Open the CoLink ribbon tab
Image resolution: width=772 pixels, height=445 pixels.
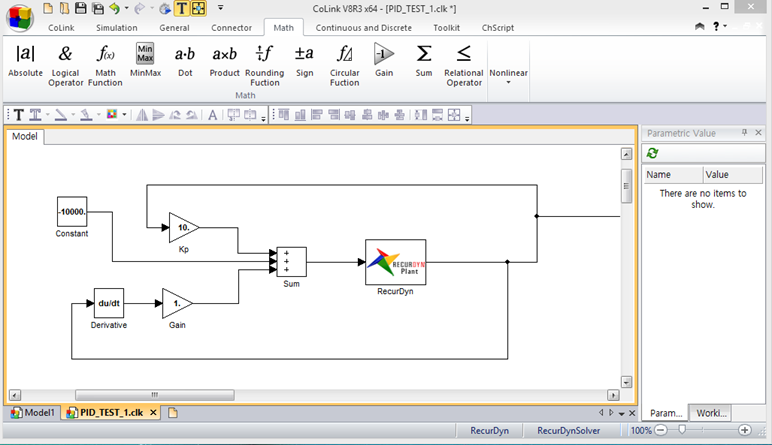[61, 28]
